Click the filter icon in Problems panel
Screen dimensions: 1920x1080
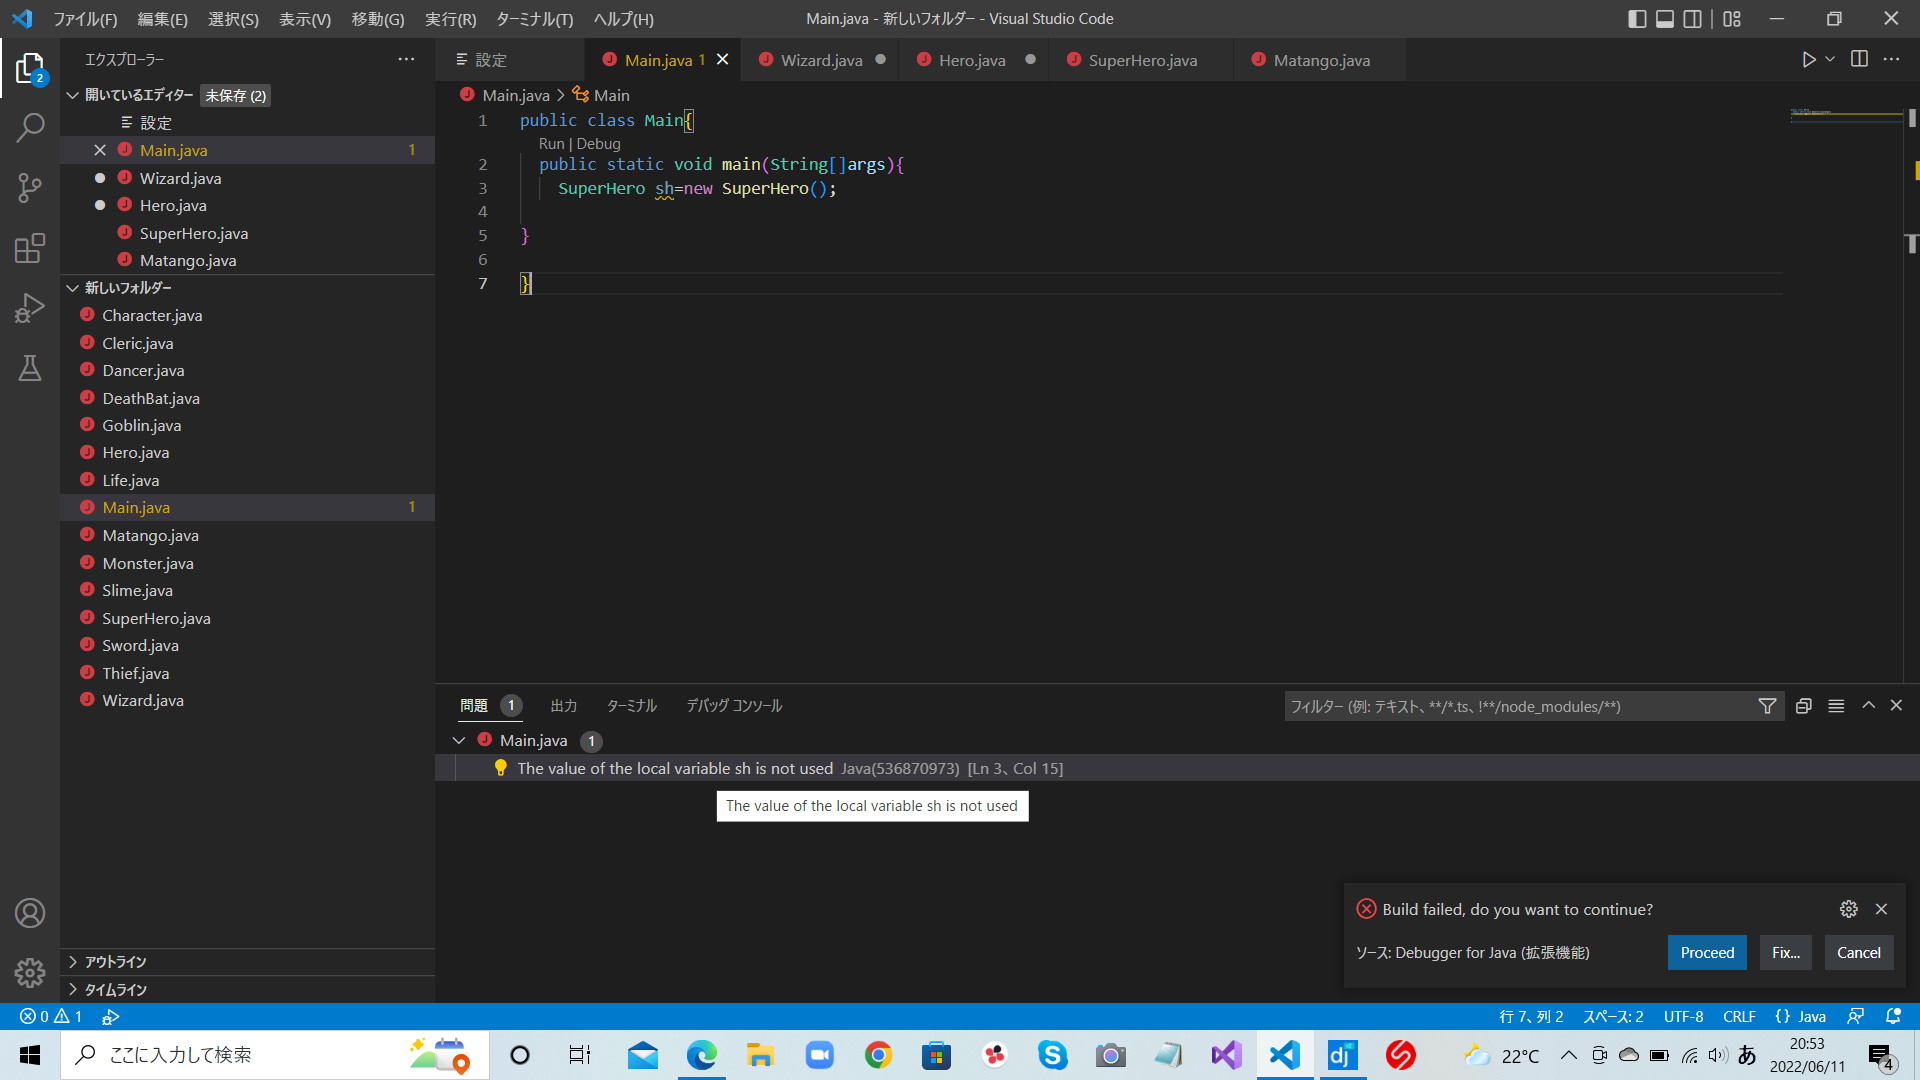1767,706
